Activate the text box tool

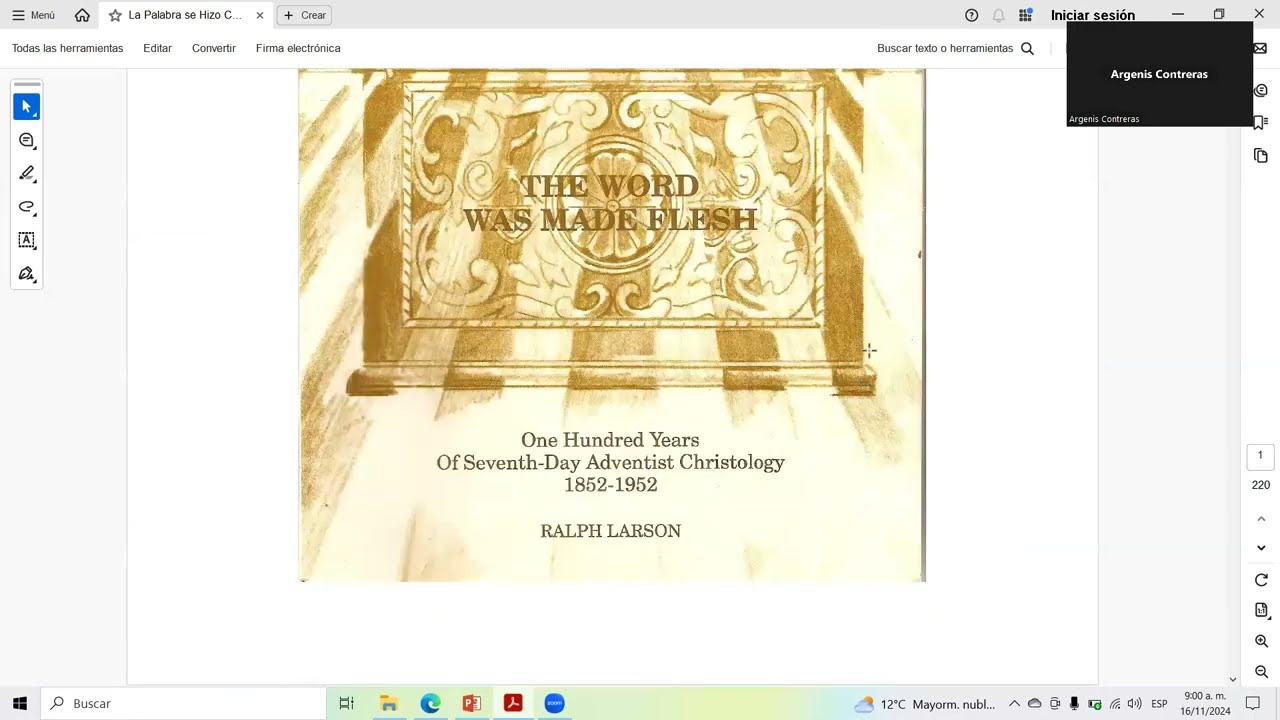pyautogui.click(x=27, y=240)
